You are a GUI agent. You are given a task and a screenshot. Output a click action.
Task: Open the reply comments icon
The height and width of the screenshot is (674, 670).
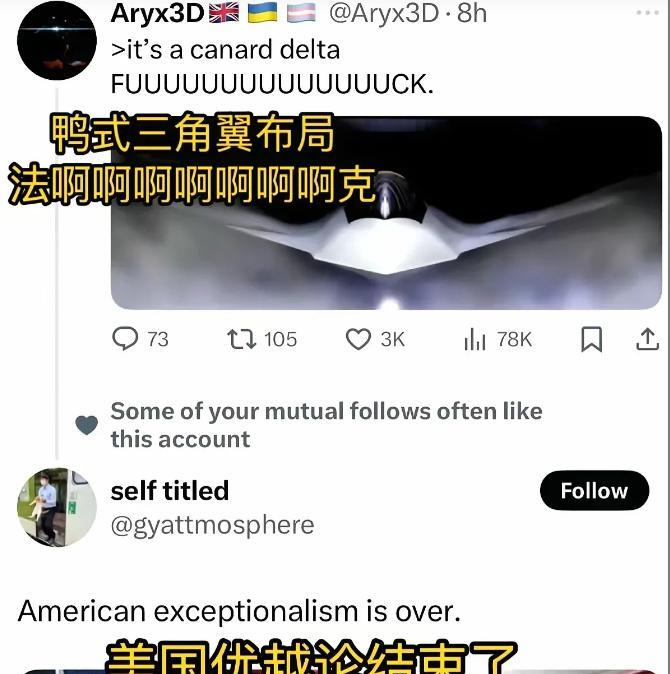[125, 339]
